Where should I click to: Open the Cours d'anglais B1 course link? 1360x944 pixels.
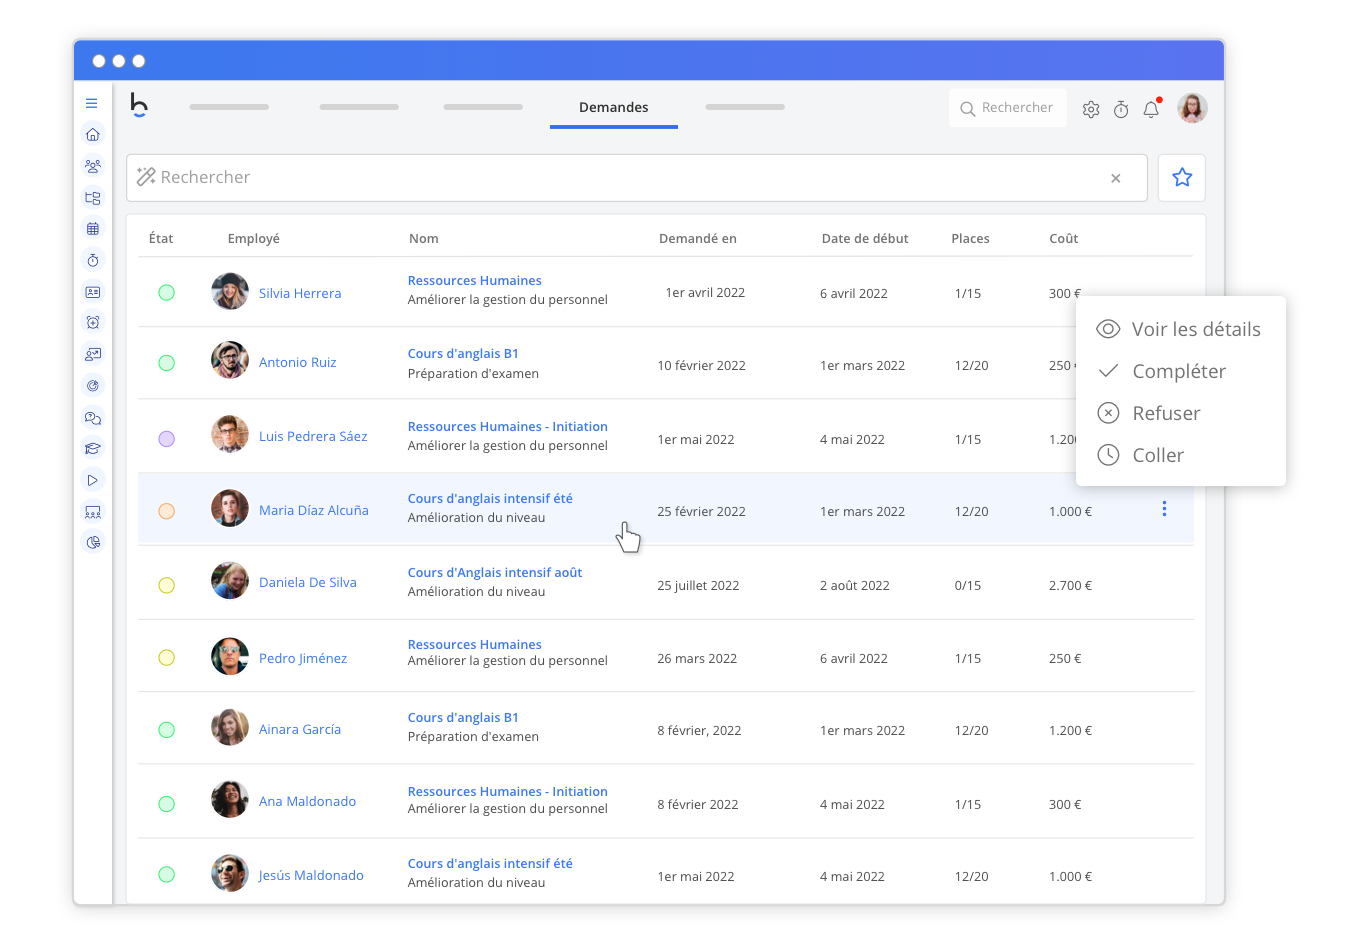click(463, 353)
